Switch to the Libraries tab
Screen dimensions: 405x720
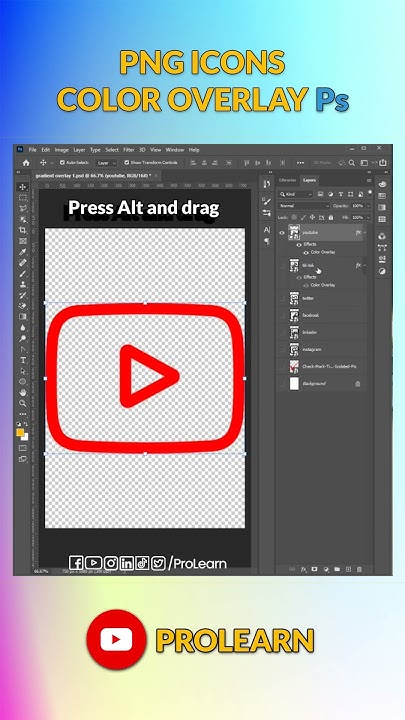287,180
